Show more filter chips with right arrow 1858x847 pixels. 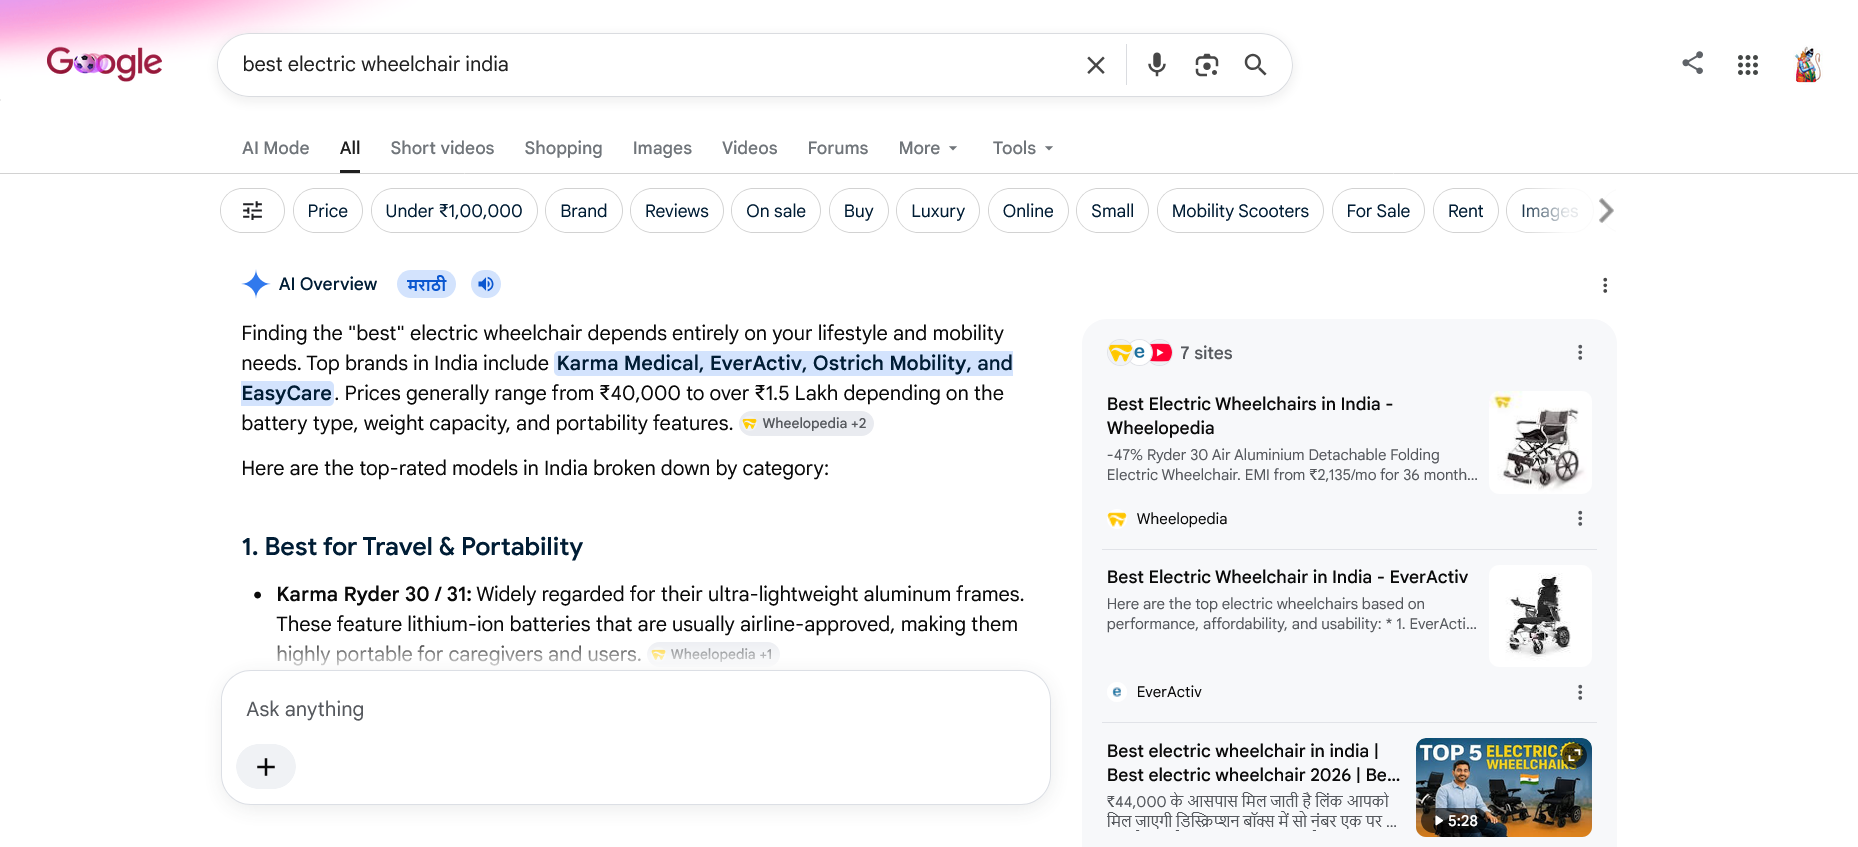[x=1606, y=211]
